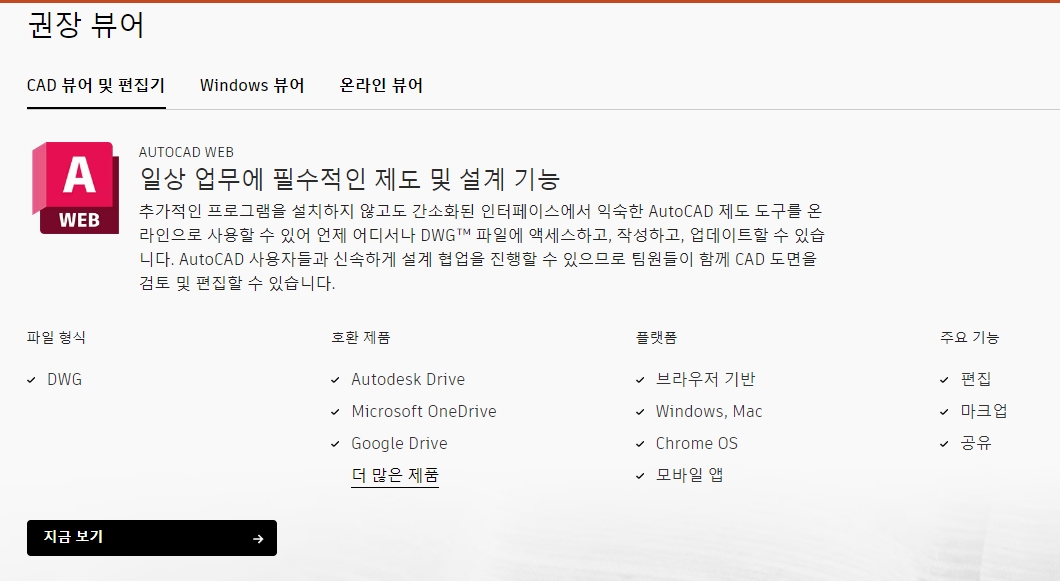Click the 플랫폼 column heading
Image resolution: width=1060 pixels, height=581 pixels.
[x=656, y=338]
